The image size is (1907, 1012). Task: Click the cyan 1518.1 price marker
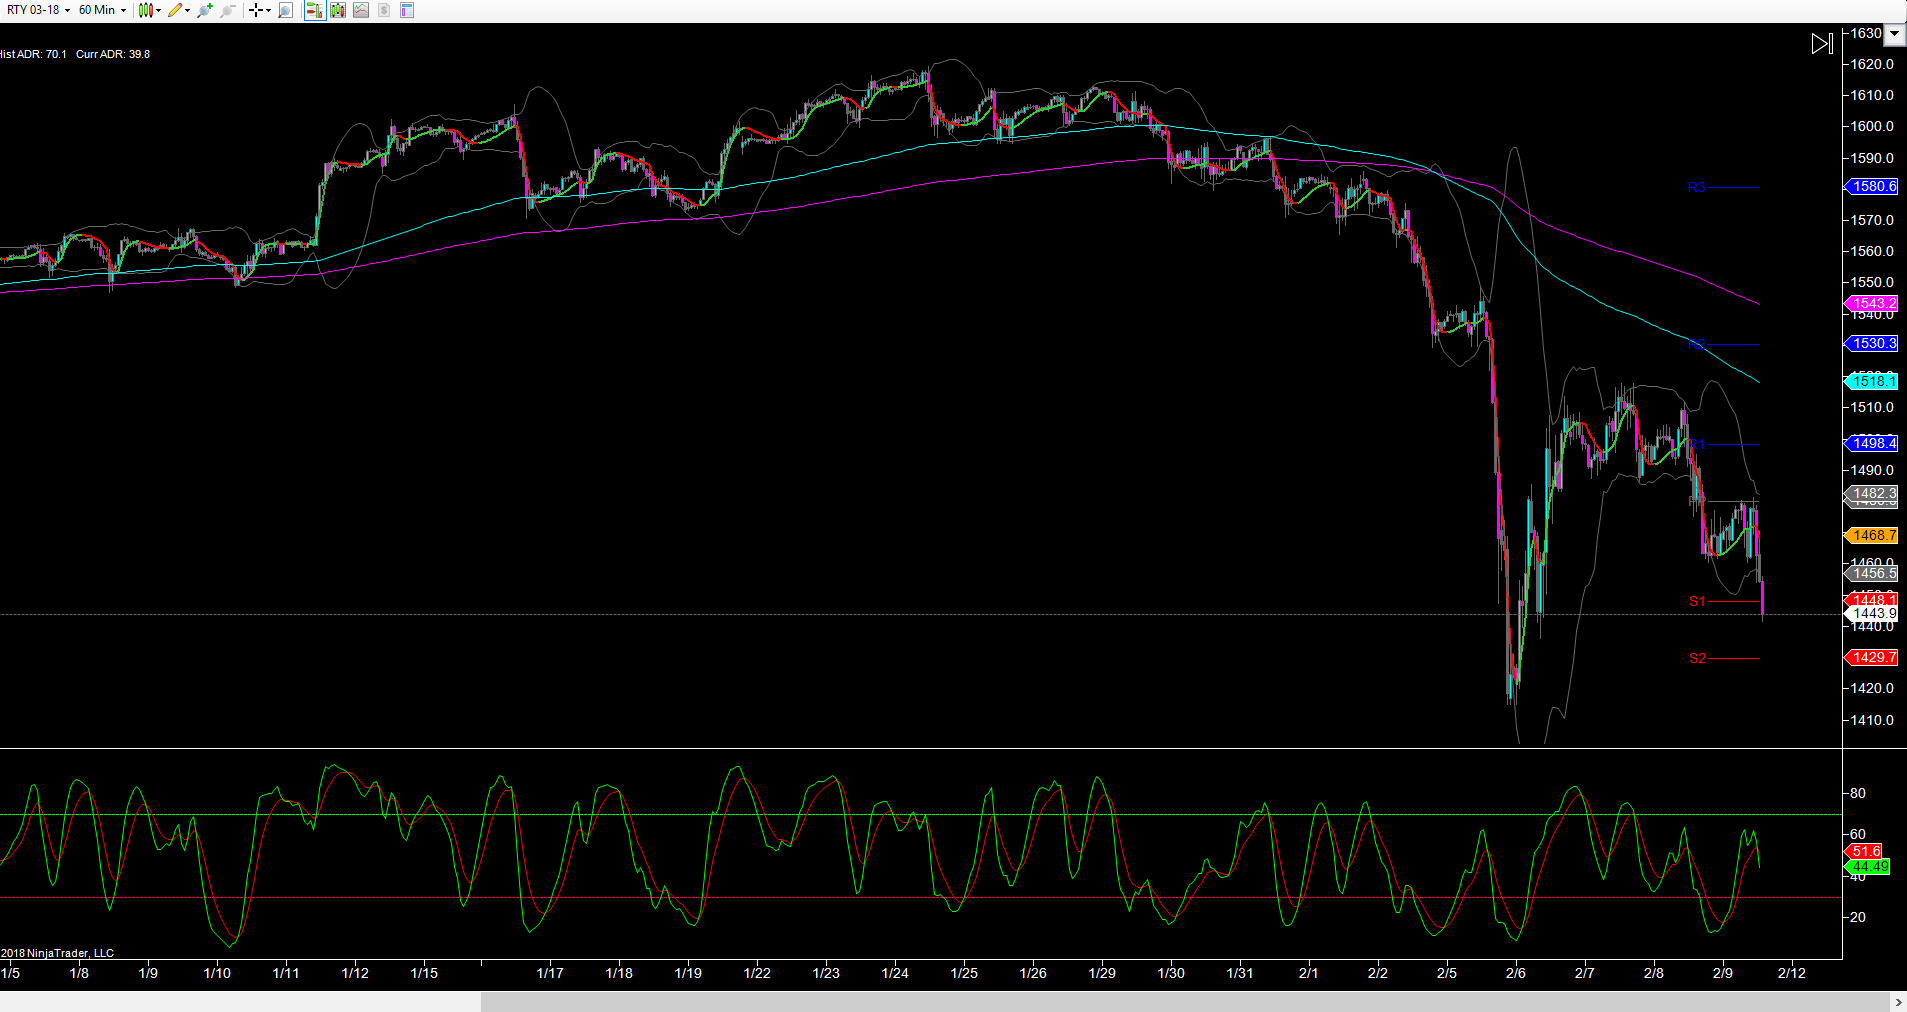tap(1870, 381)
